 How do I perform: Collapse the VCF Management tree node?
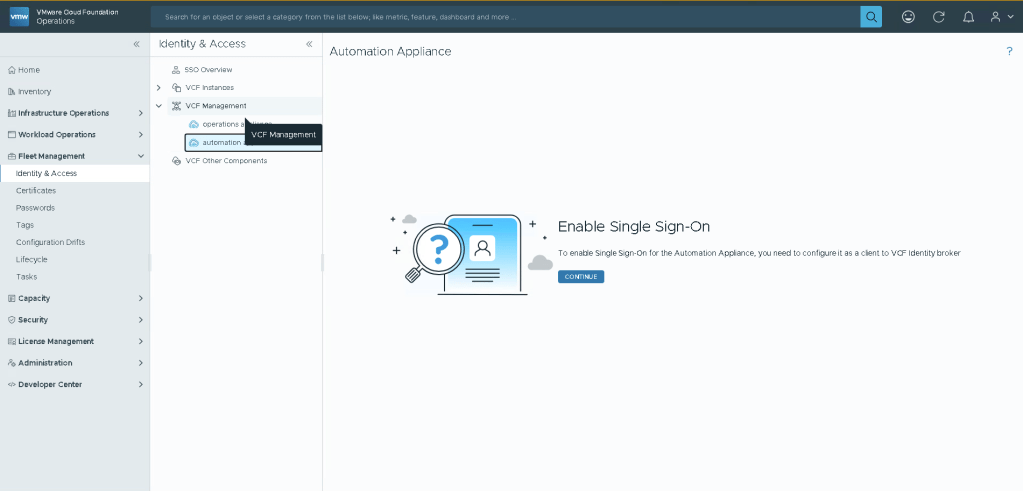[x=159, y=106]
